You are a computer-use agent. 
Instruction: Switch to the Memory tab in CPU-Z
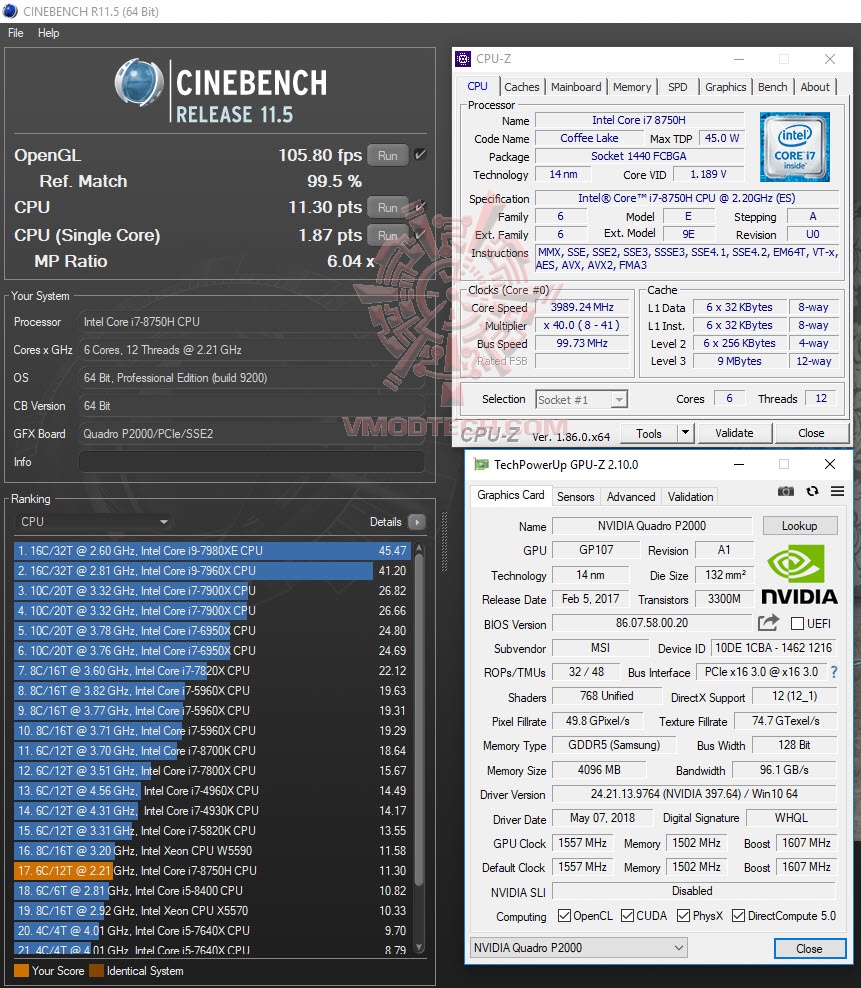[632, 87]
